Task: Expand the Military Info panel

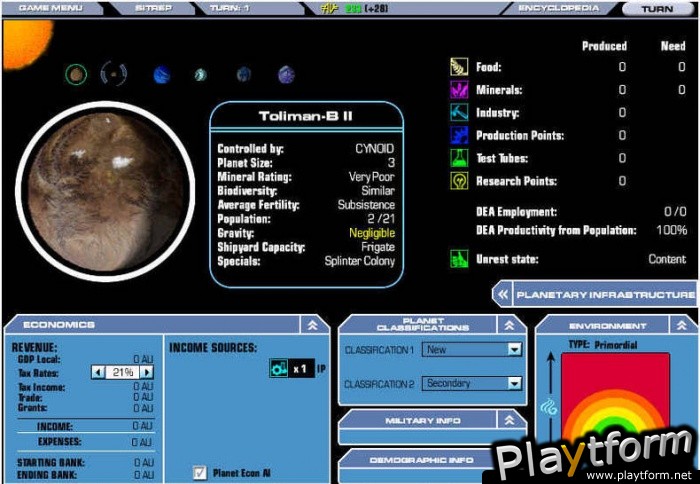Action: (x=509, y=420)
